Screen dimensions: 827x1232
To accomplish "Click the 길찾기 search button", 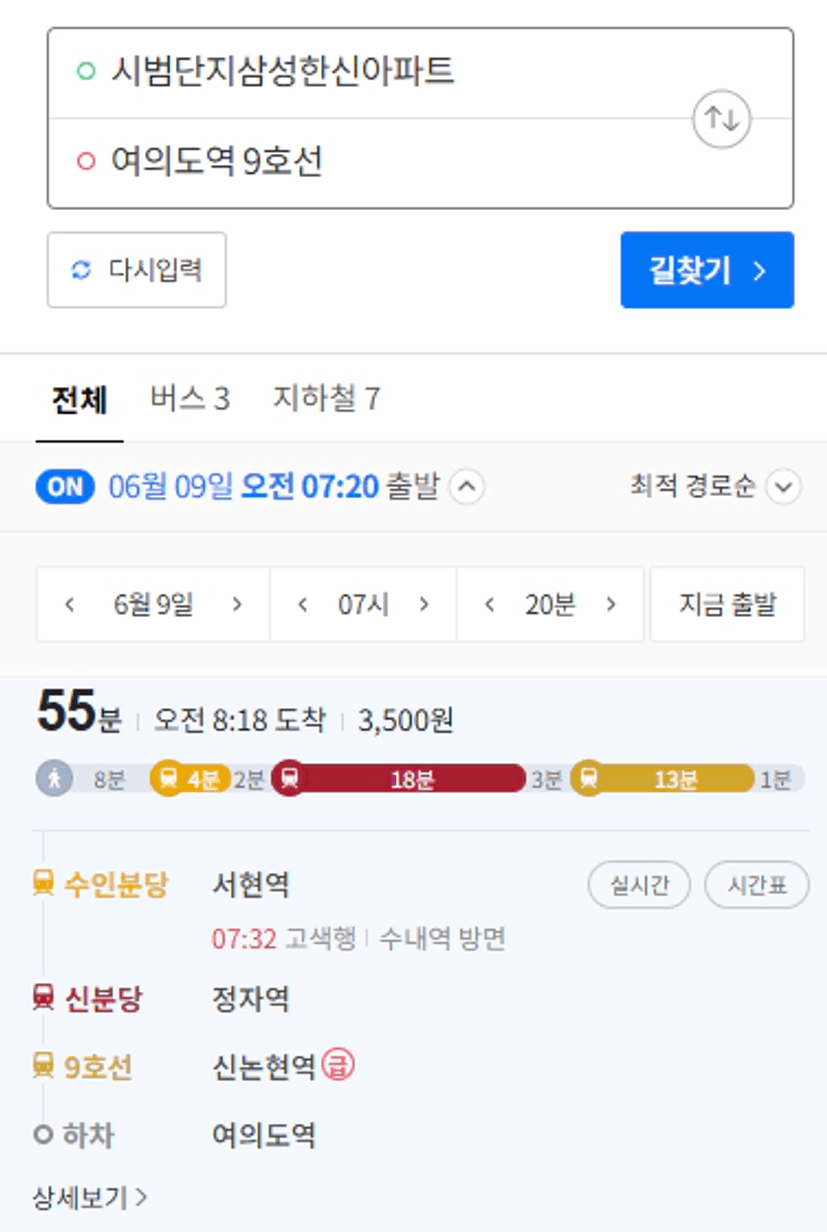I will tap(707, 270).
